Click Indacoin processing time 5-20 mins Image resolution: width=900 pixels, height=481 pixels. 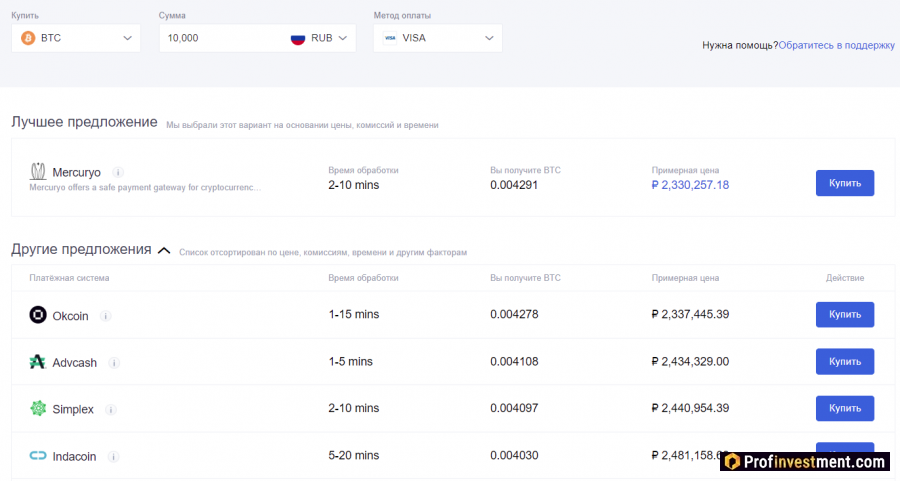pyautogui.click(x=354, y=455)
